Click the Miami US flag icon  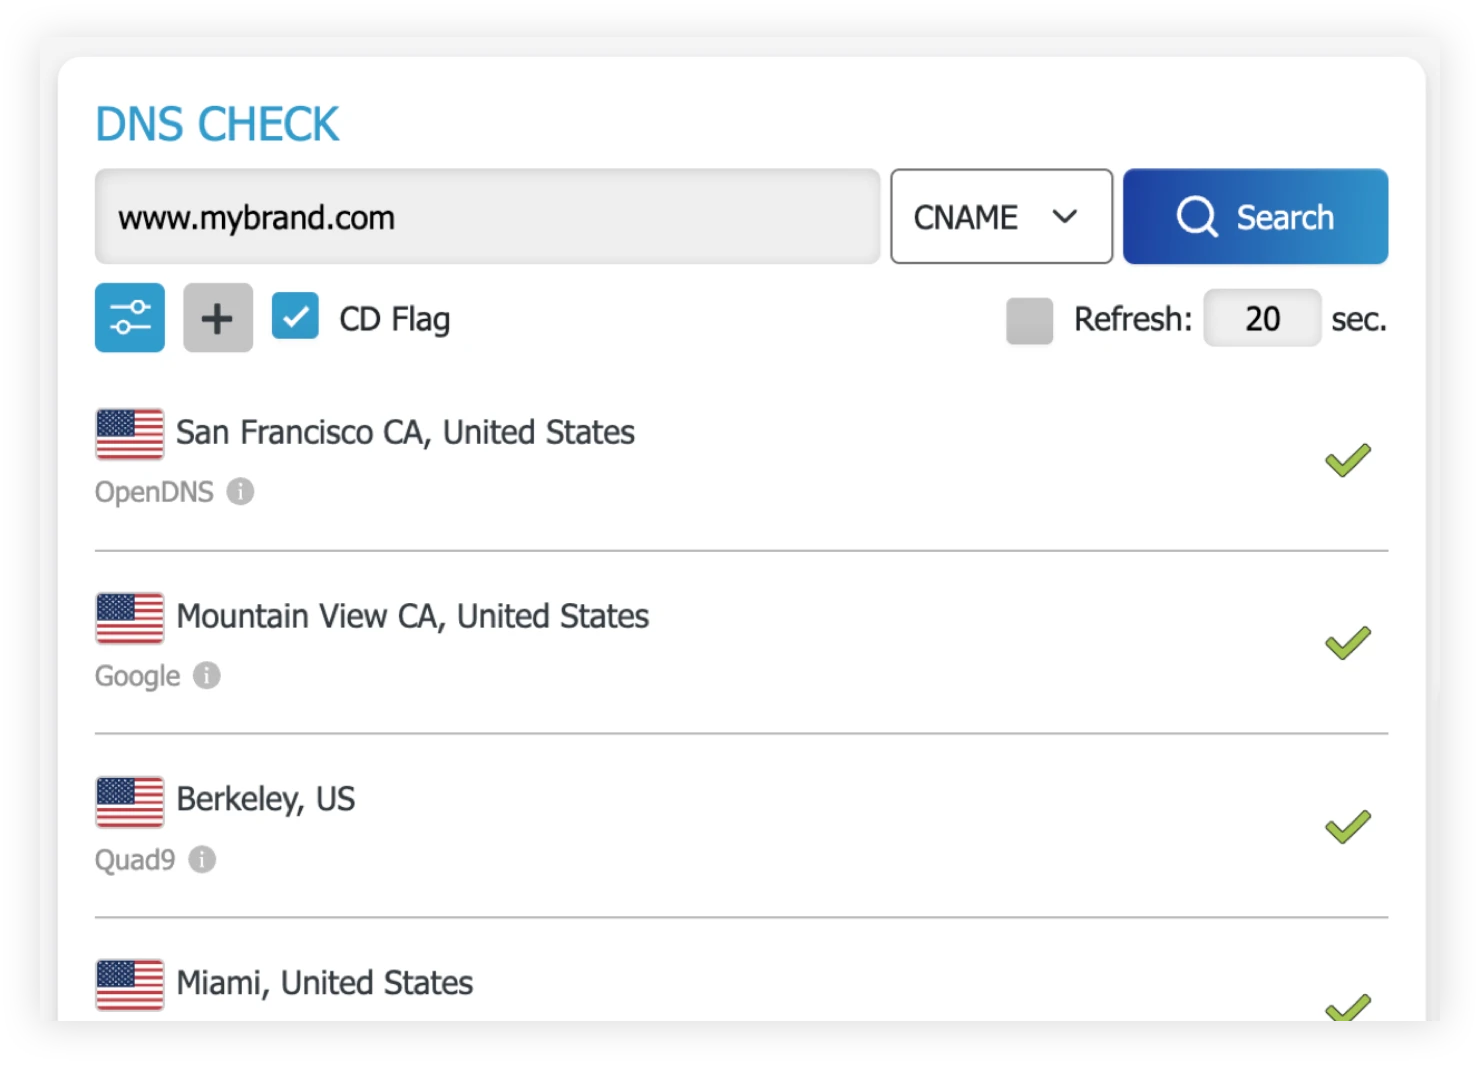pos(130,985)
